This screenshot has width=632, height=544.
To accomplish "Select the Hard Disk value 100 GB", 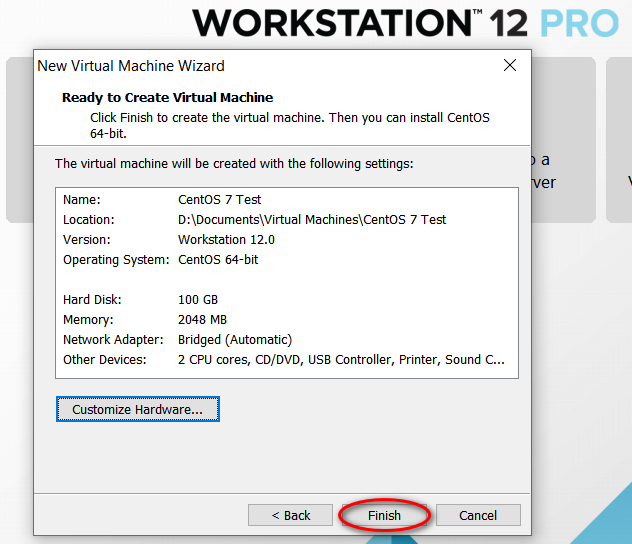I will tap(198, 299).
